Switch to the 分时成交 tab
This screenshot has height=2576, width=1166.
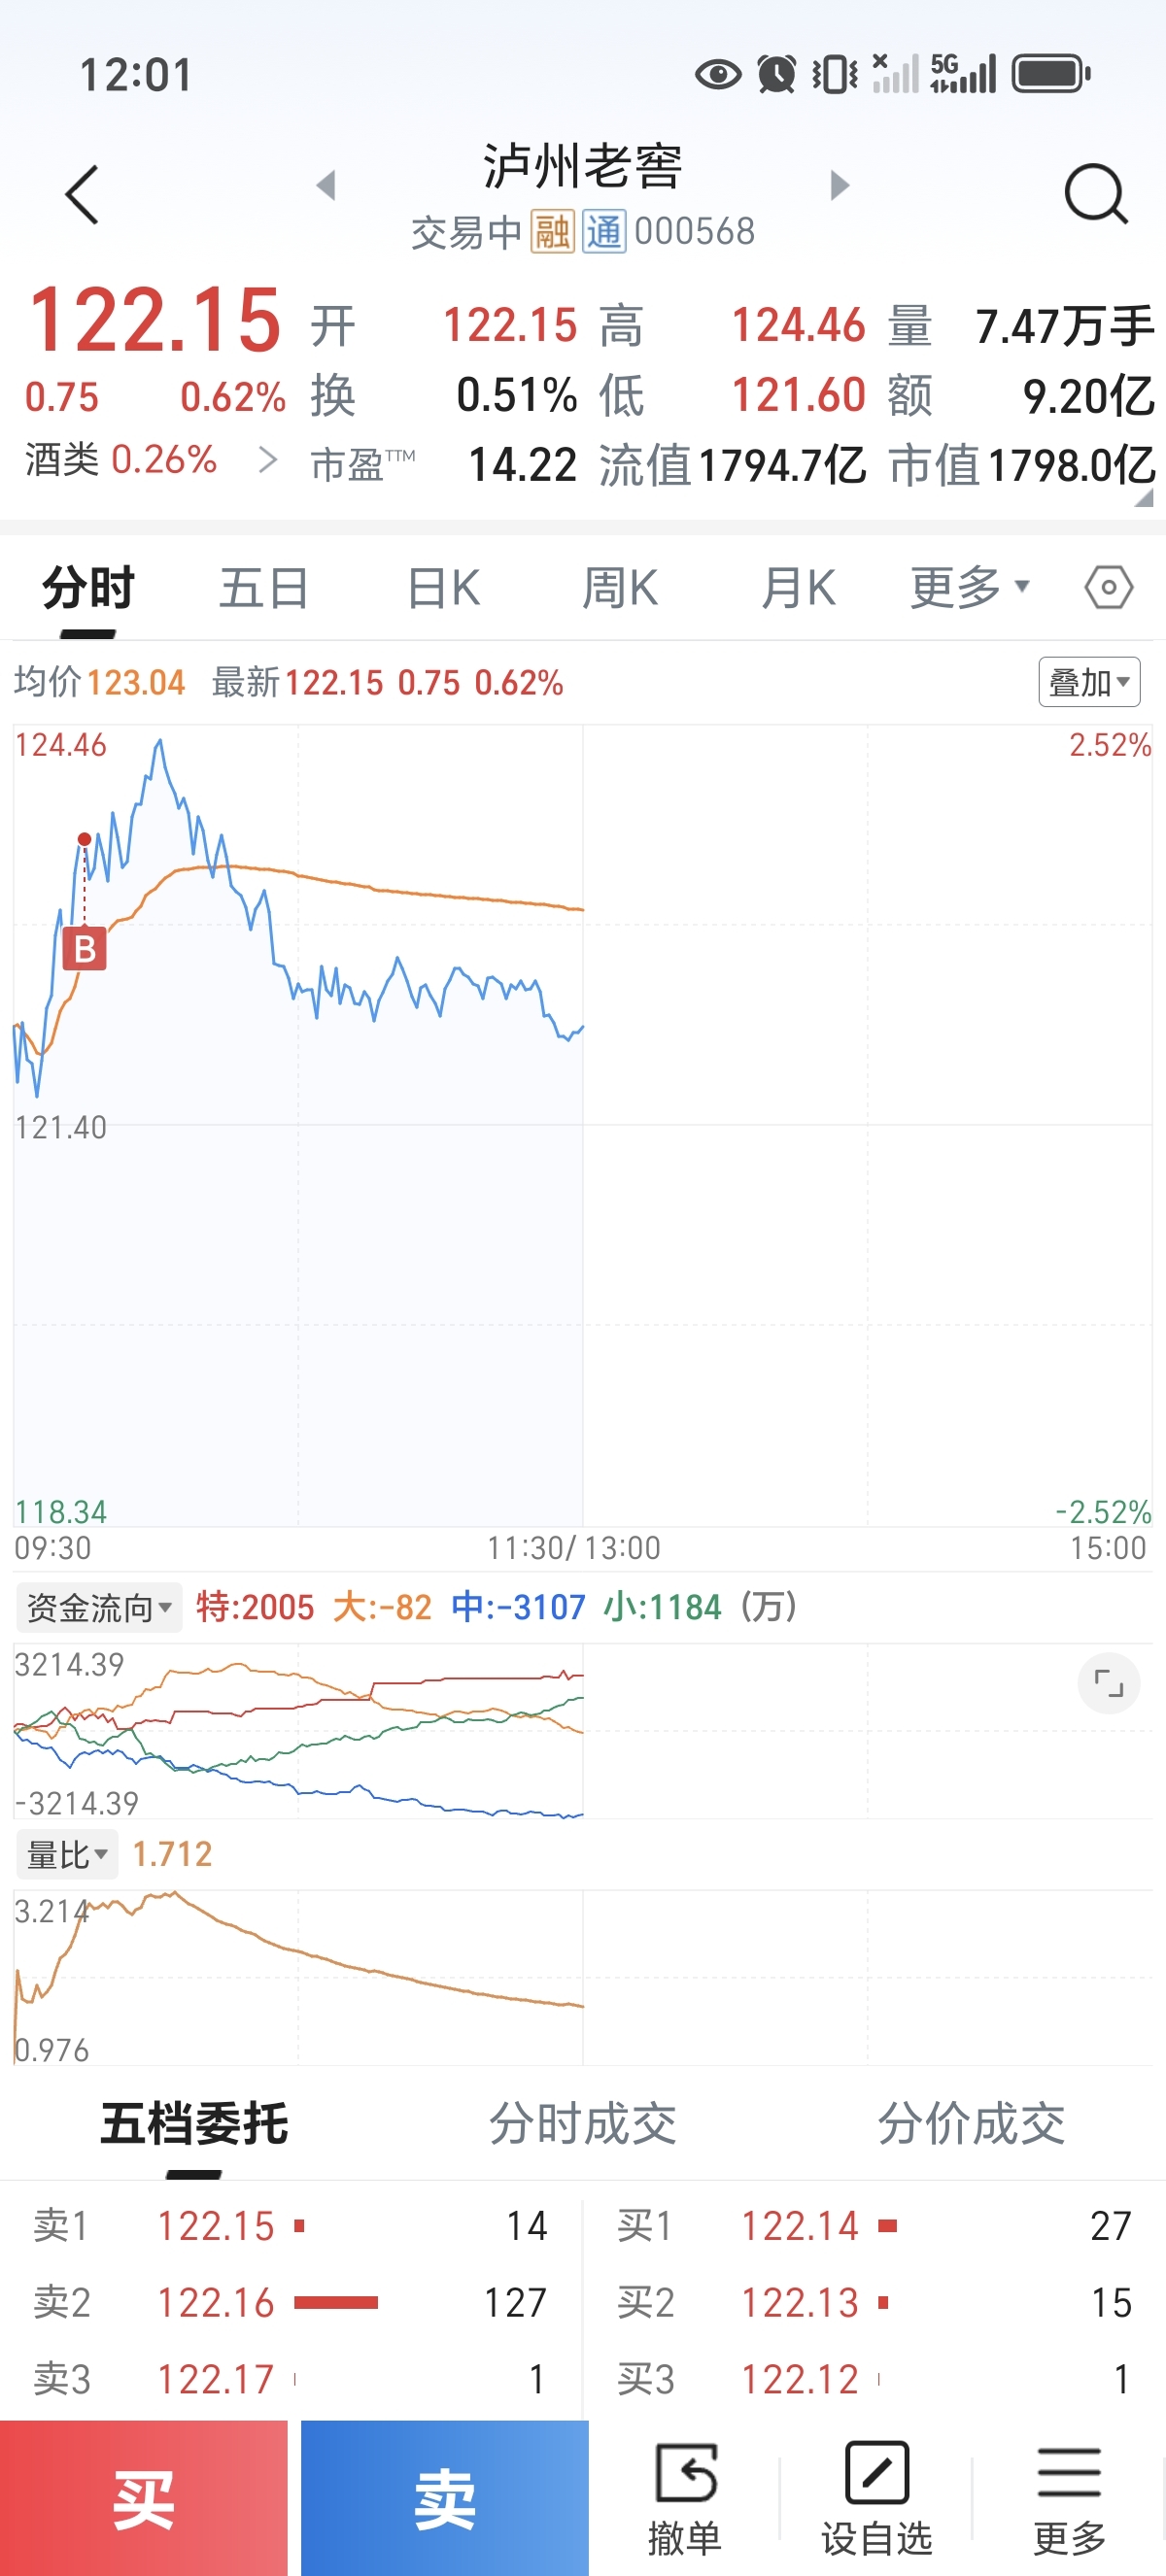[x=582, y=2123]
